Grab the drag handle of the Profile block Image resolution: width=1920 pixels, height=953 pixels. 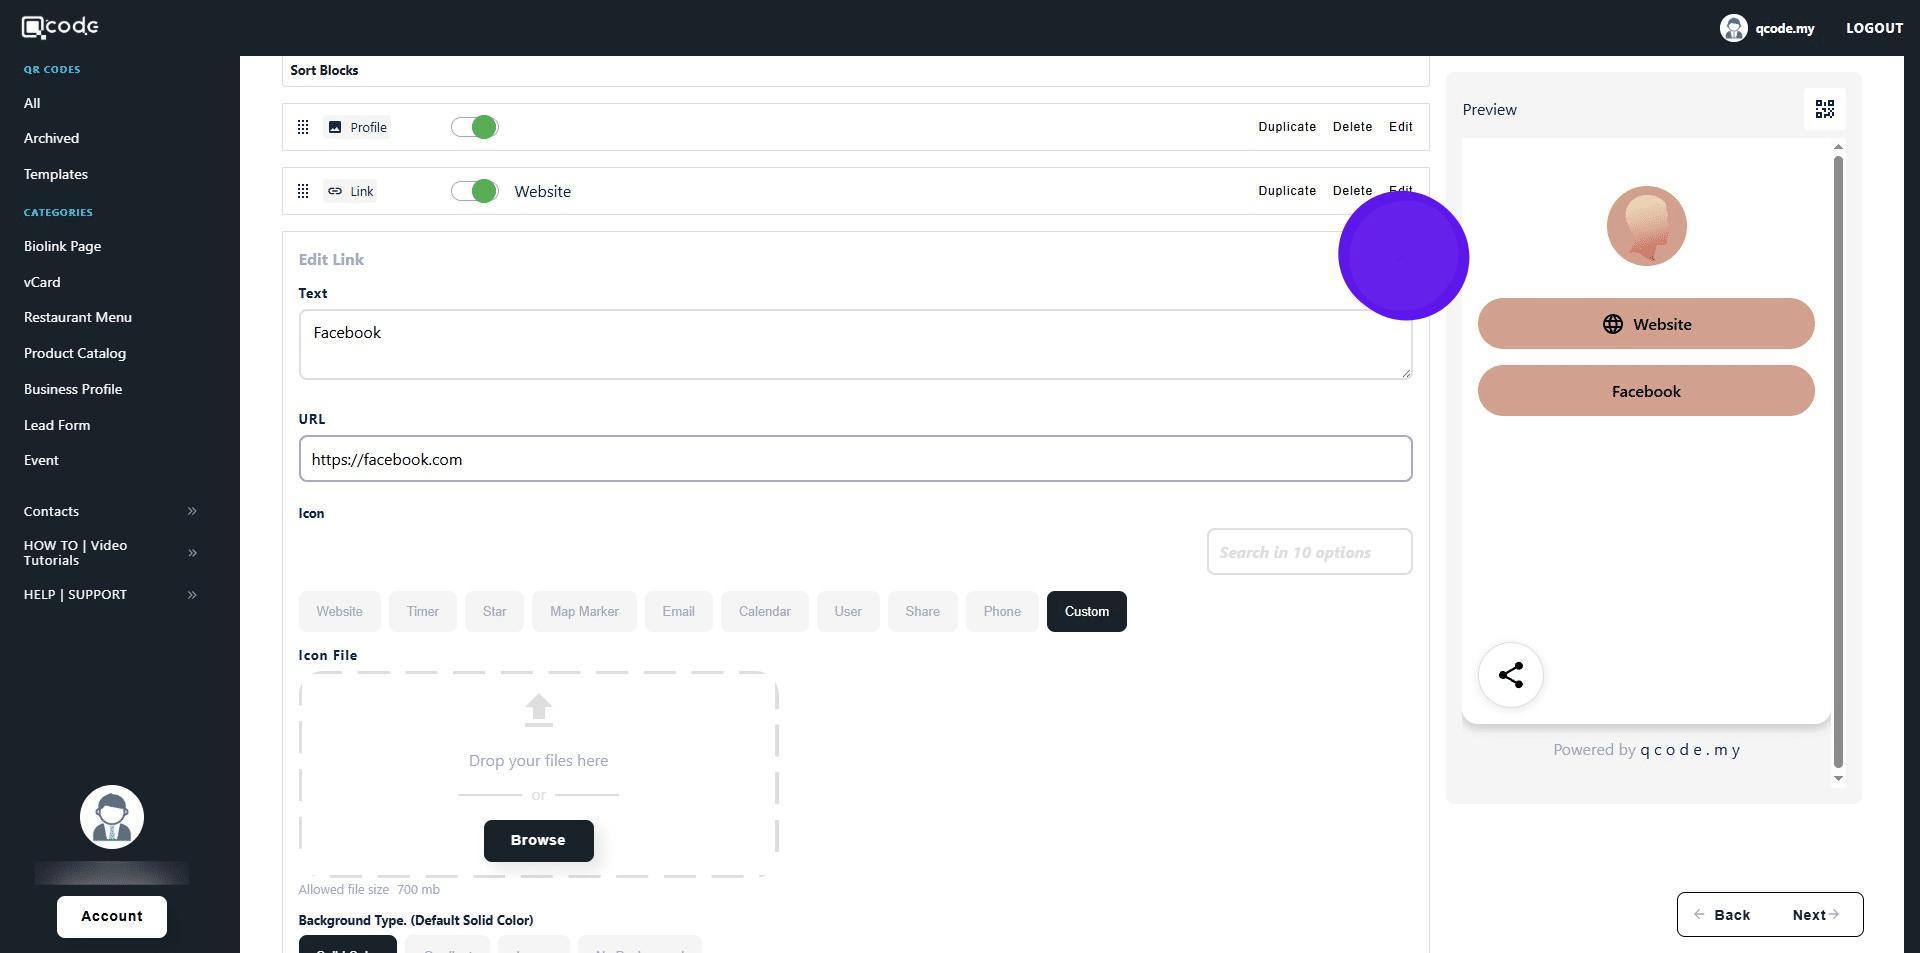click(303, 127)
